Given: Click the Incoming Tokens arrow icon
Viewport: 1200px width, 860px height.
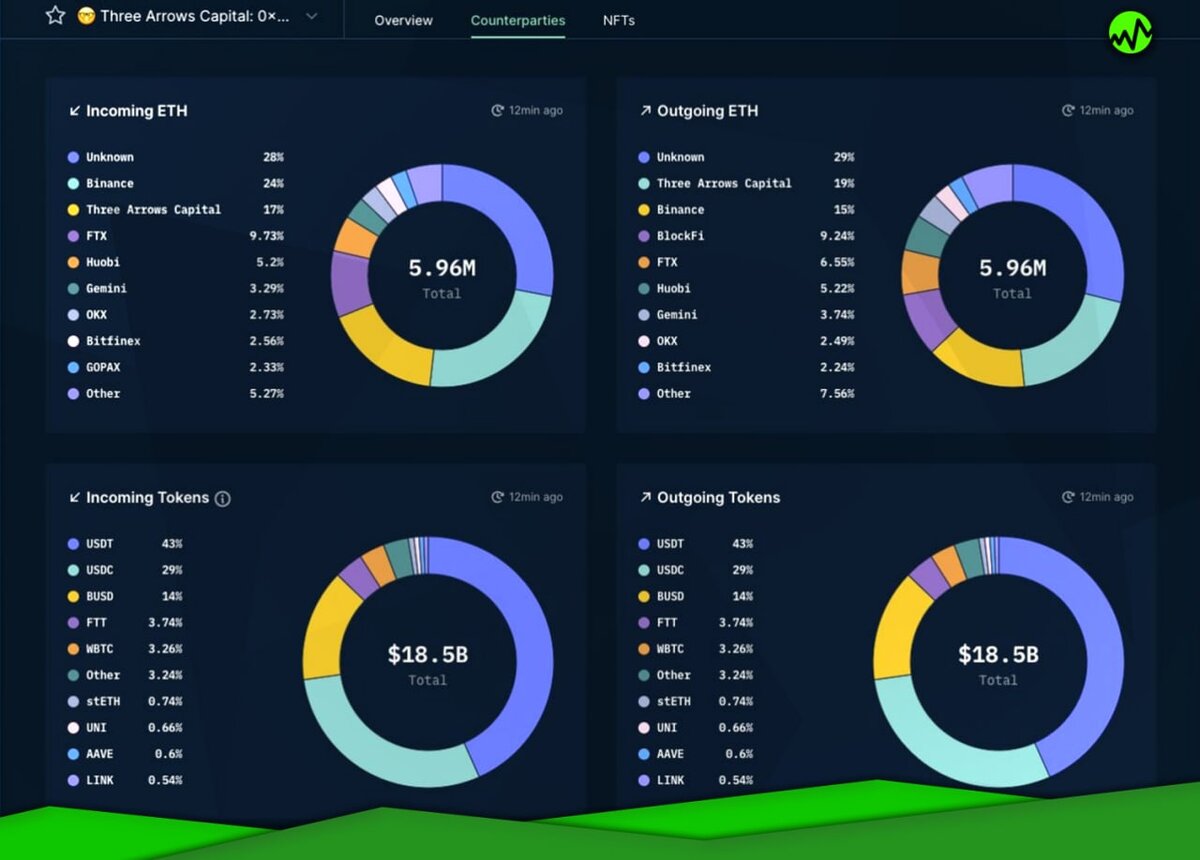Looking at the screenshot, I should click(x=74, y=497).
